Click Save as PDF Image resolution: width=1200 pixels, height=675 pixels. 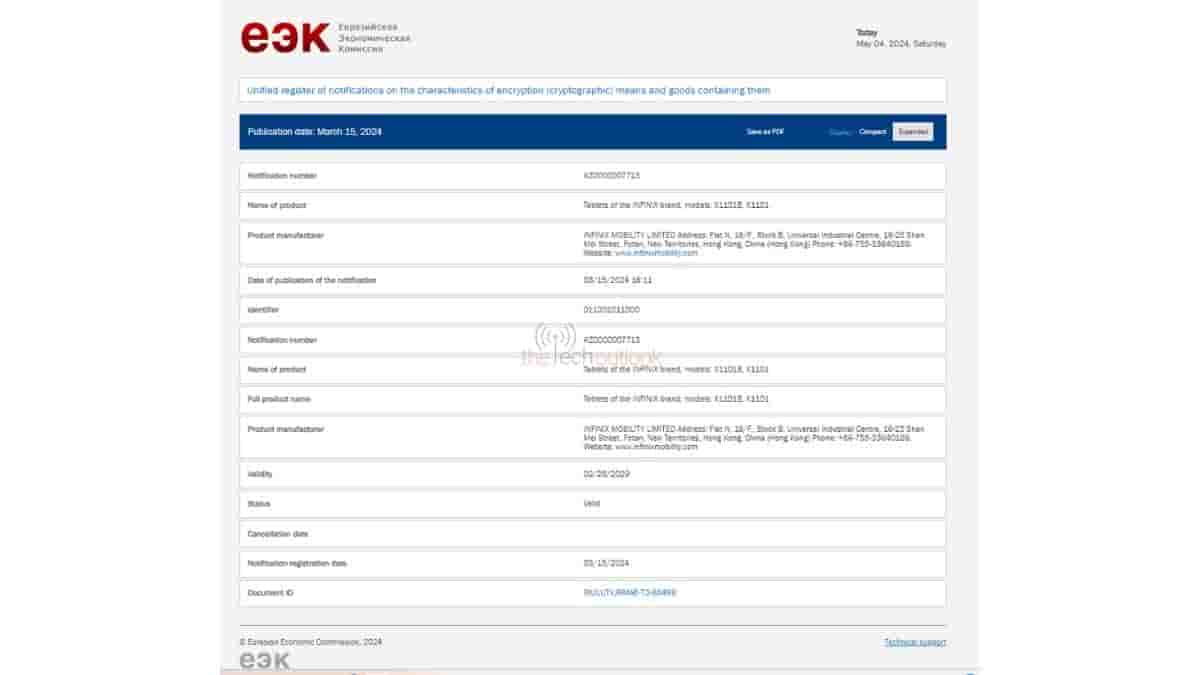point(765,132)
